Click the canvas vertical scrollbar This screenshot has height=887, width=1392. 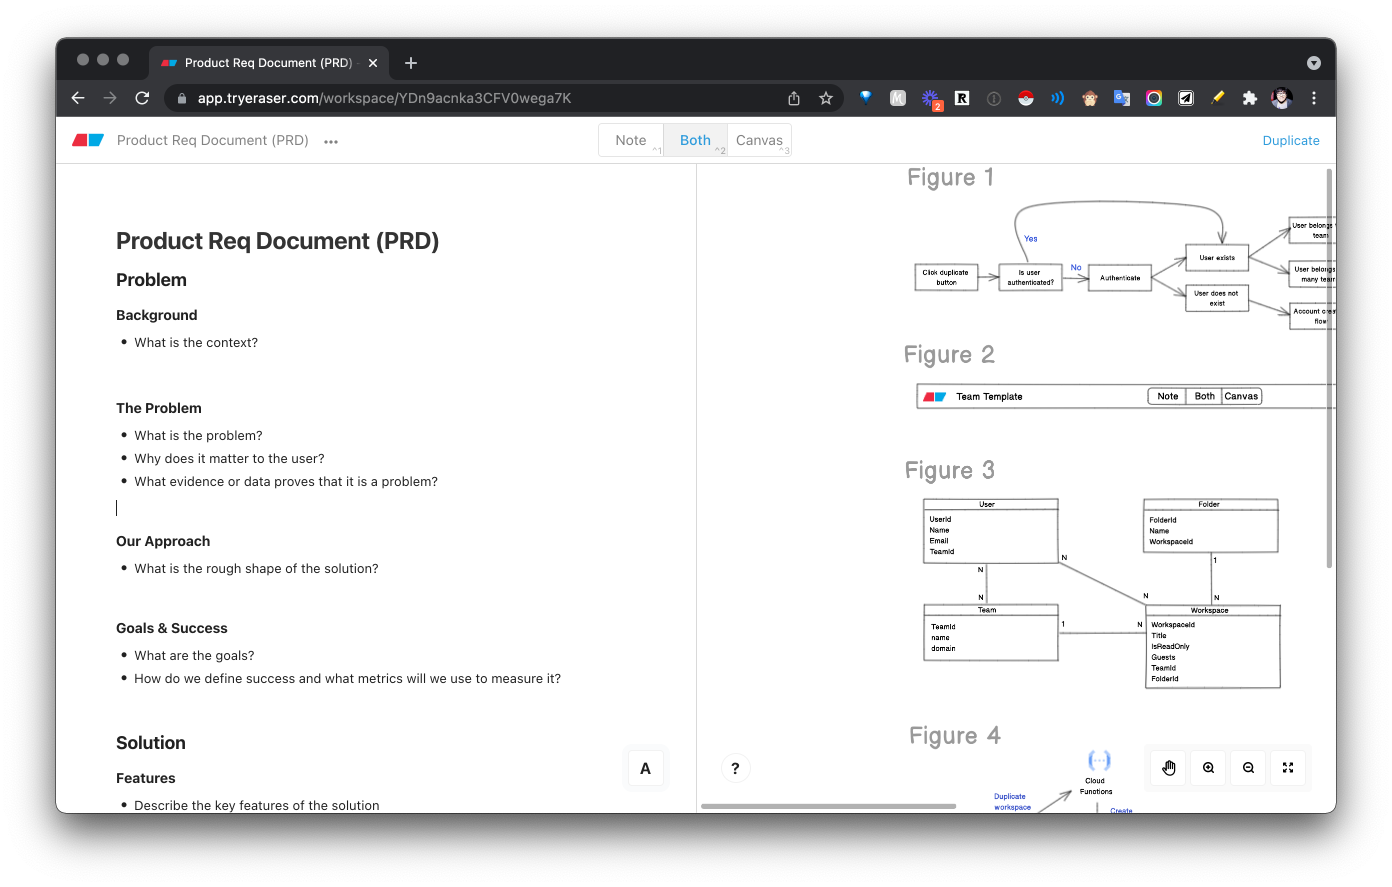pyautogui.click(x=1329, y=368)
